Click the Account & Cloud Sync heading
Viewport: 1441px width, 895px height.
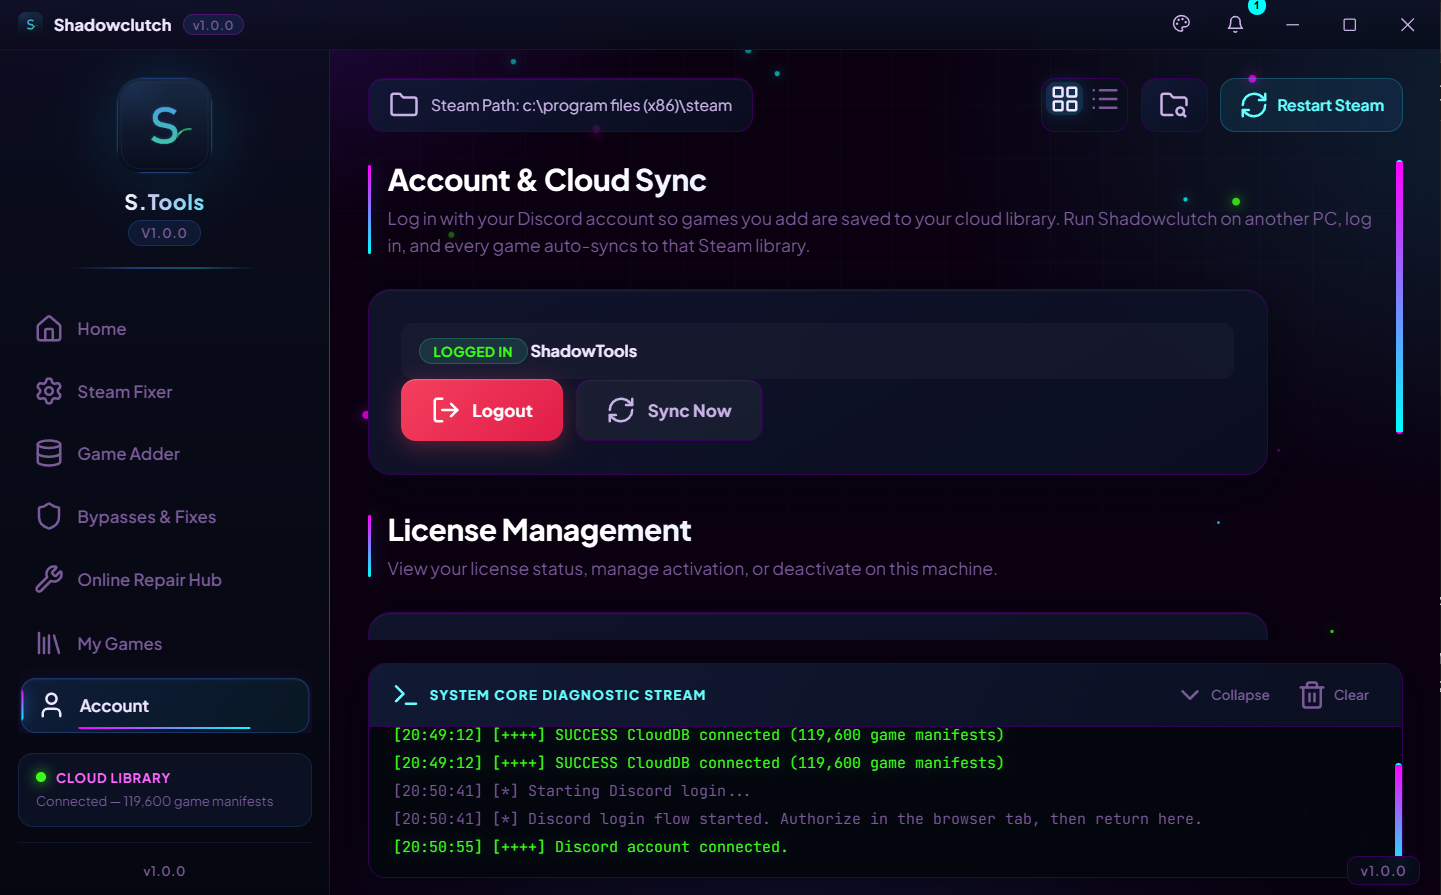pyautogui.click(x=547, y=180)
